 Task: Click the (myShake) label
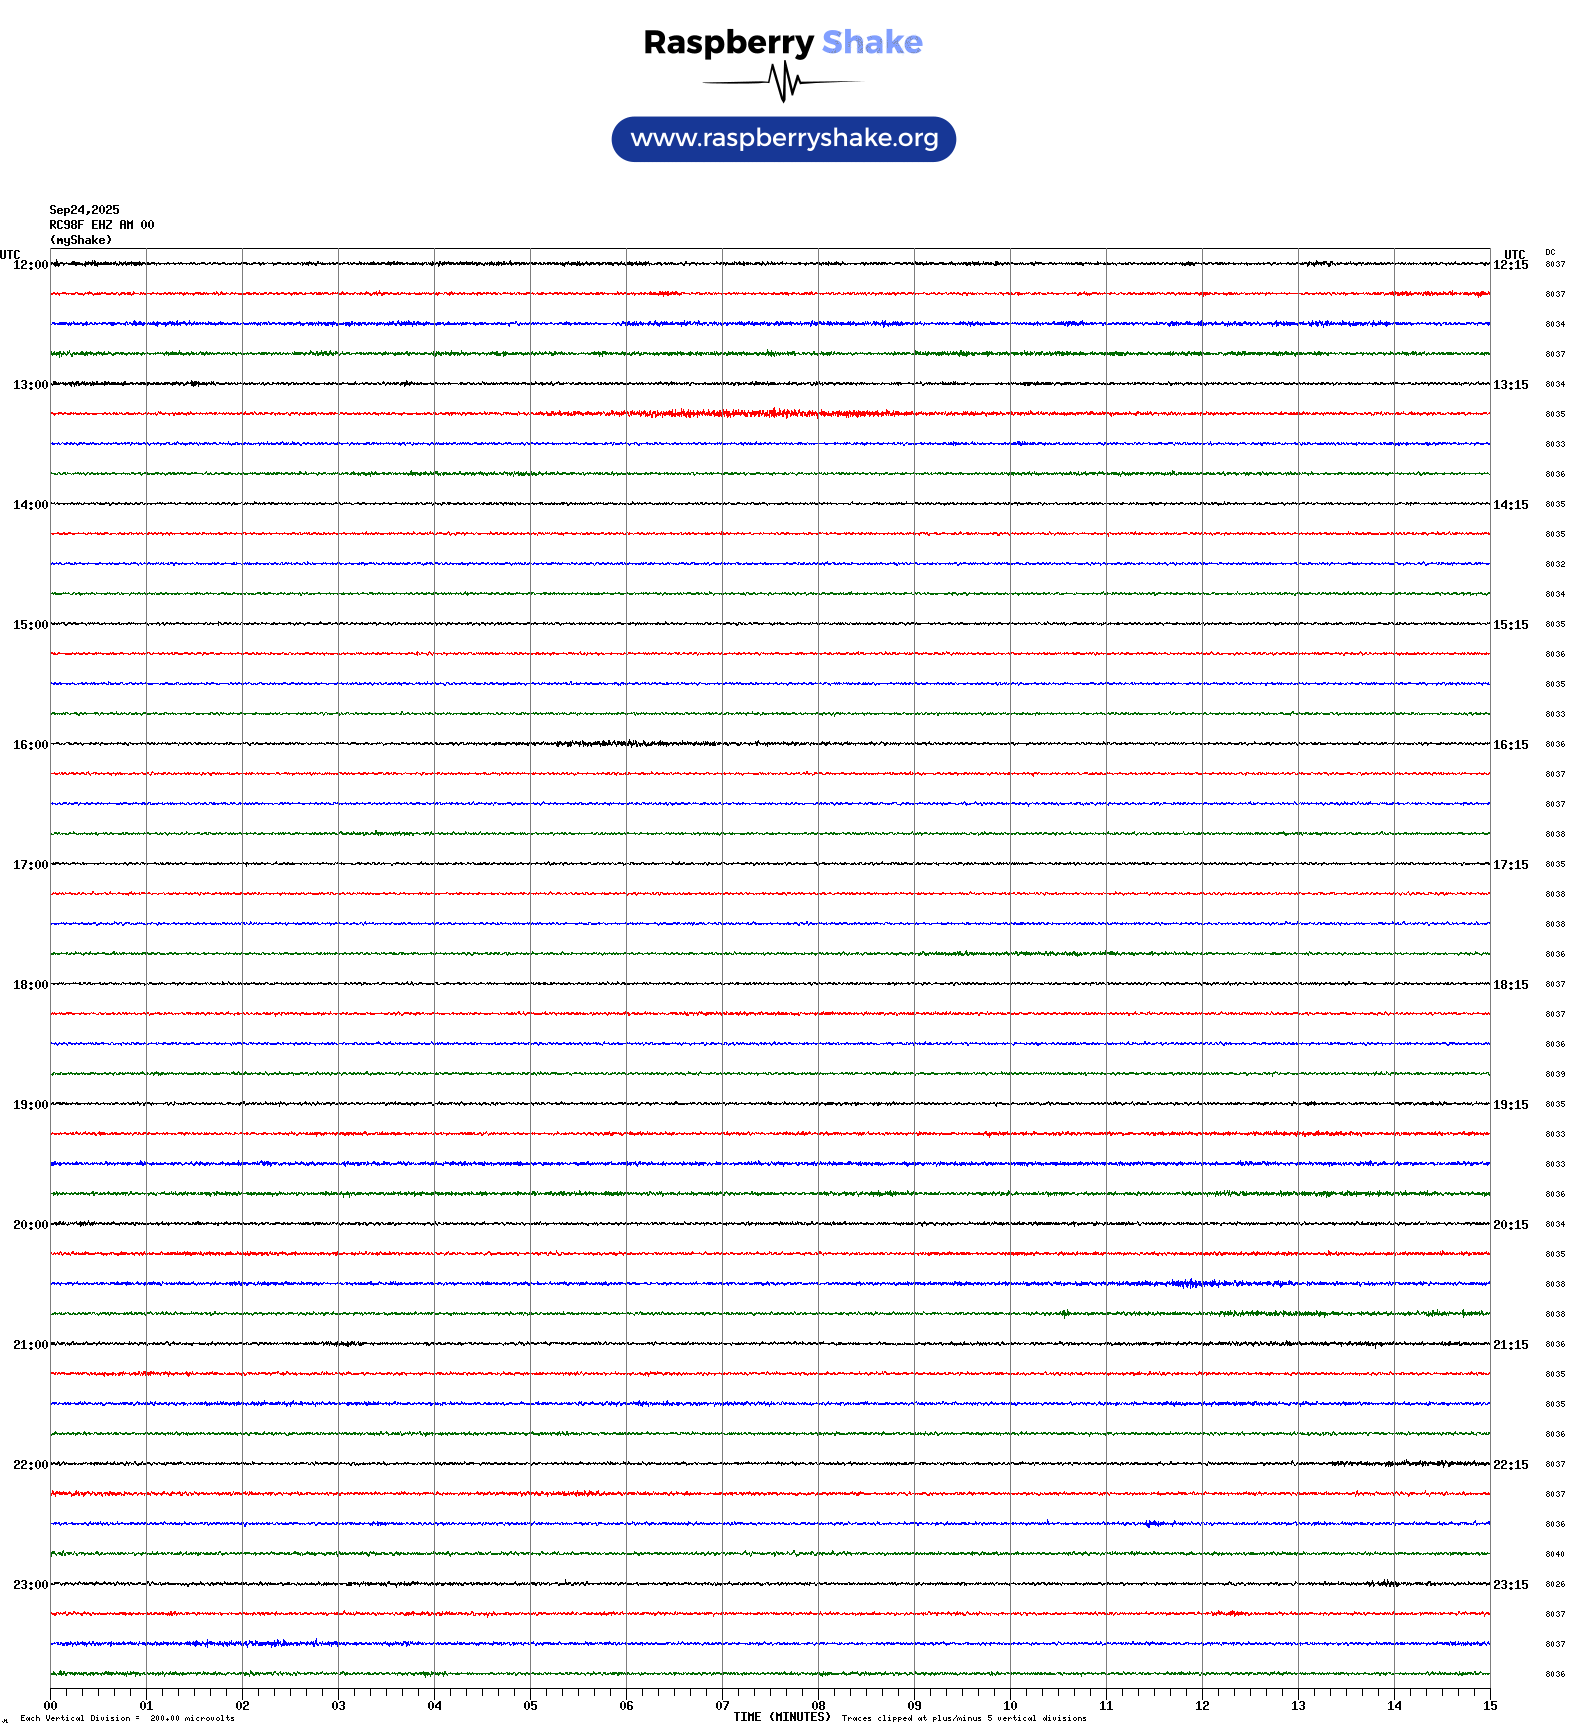[x=80, y=240]
